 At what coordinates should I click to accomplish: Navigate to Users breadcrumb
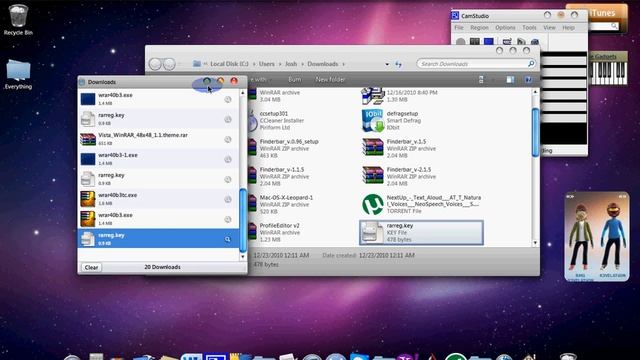[x=267, y=64]
